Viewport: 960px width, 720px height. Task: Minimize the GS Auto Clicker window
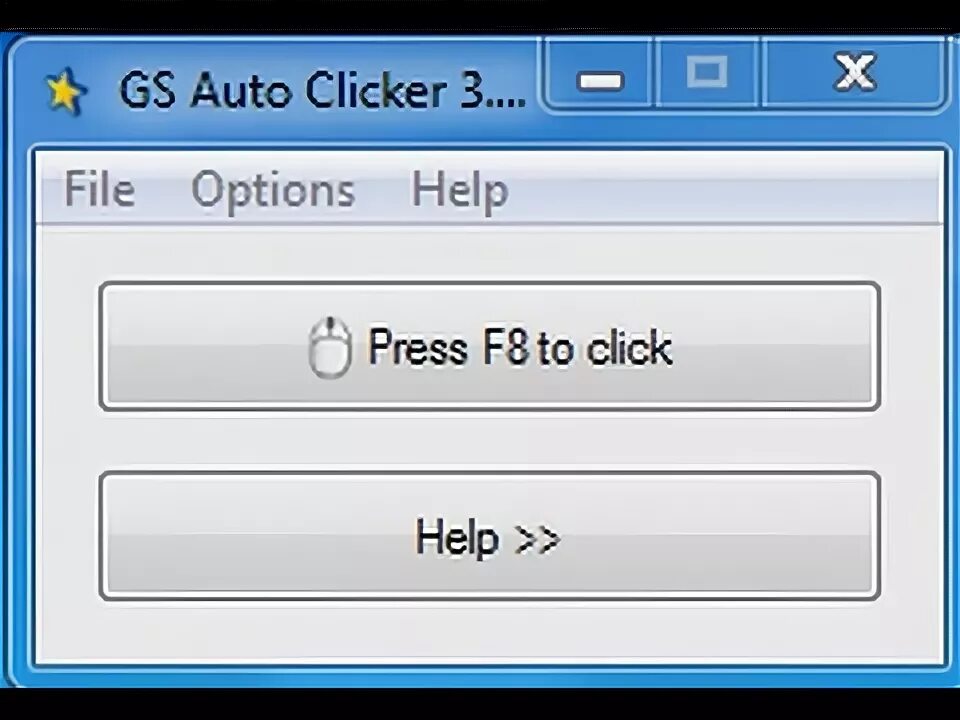tap(600, 77)
